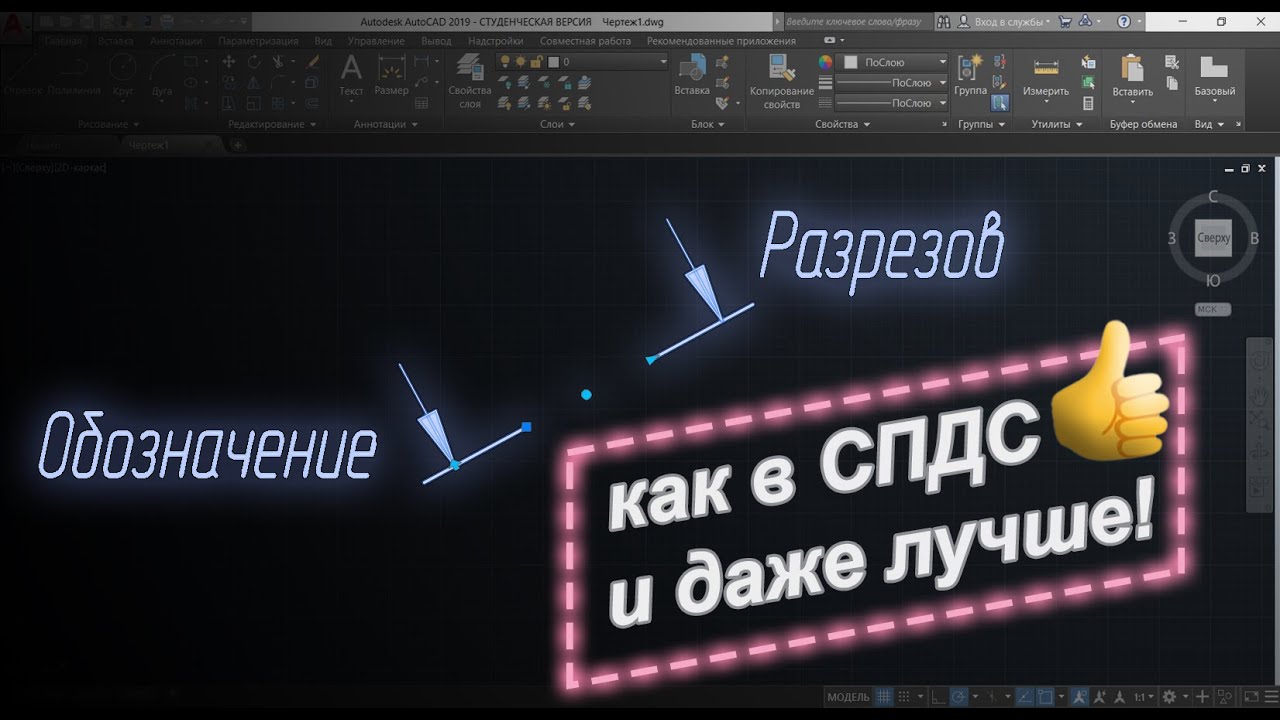Click the layer color swatch square
The width and height of the screenshot is (1280, 720).
click(551, 62)
